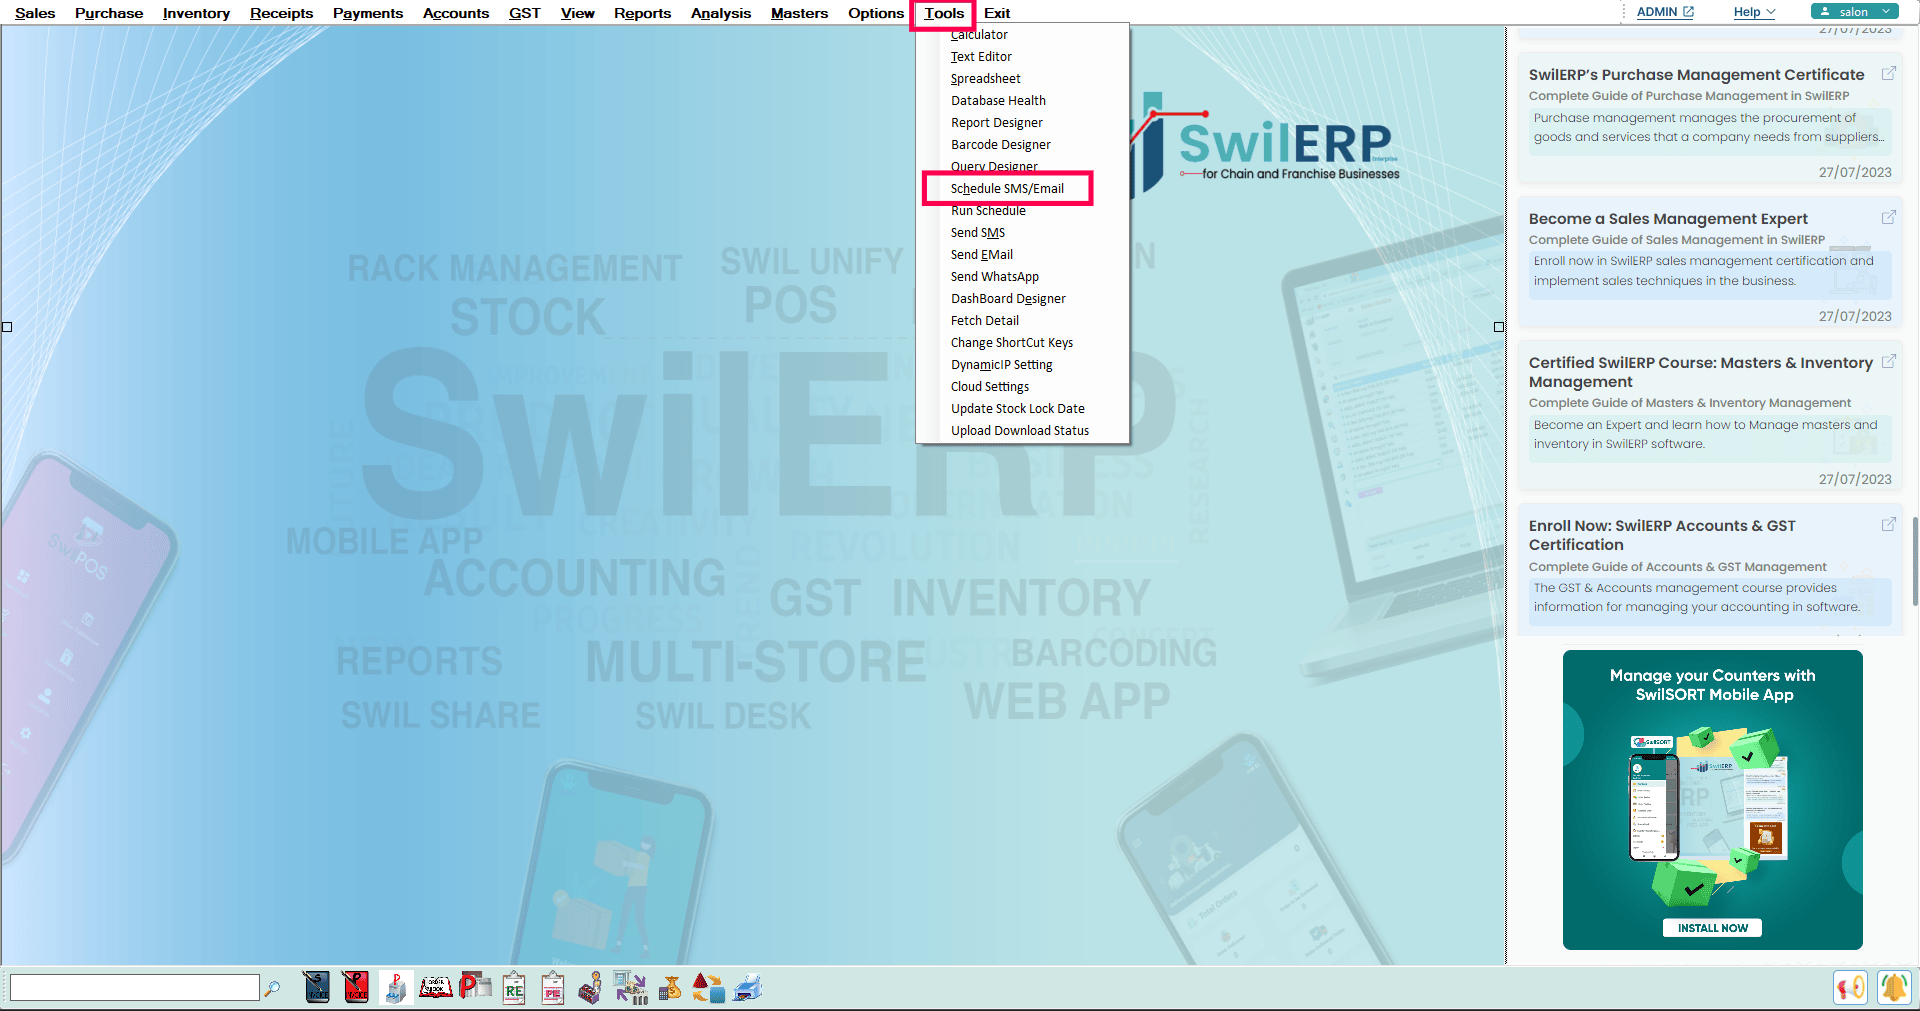
Task: Click the money bag calculator icon
Action: [670, 987]
